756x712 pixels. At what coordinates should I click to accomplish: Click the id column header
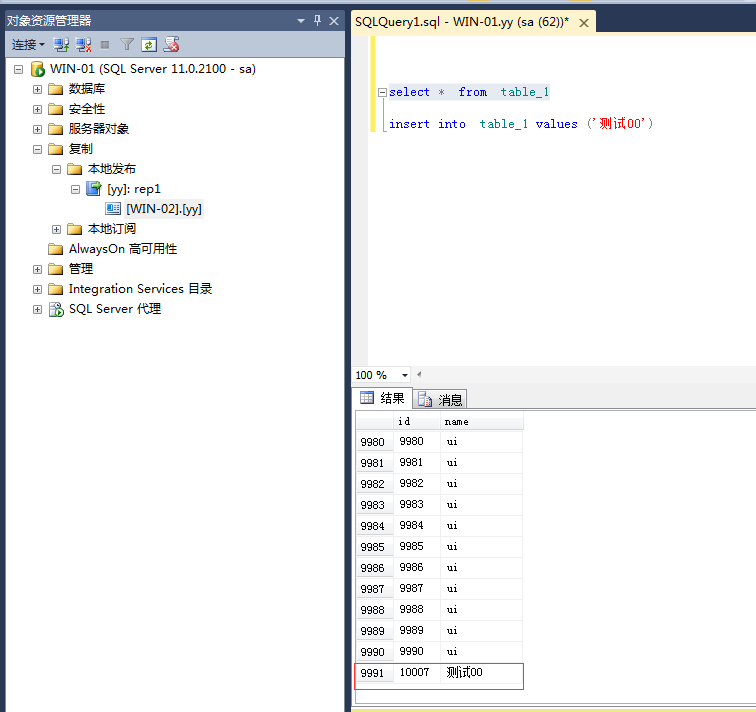point(417,421)
